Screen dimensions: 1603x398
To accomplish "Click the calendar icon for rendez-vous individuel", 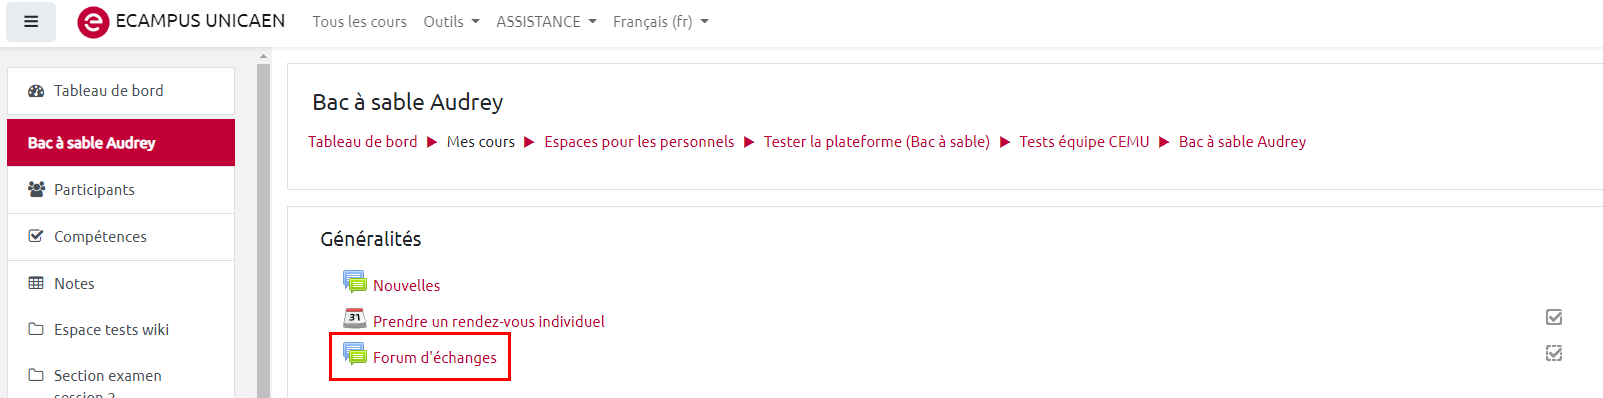I will tap(355, 318).
